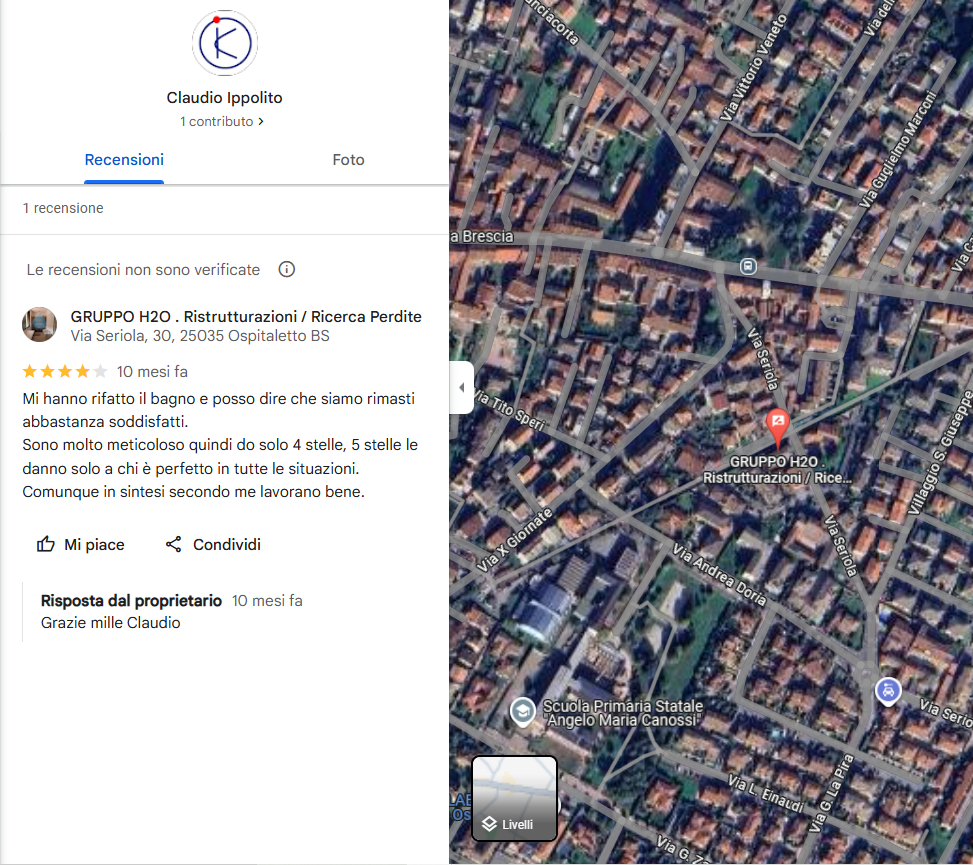
Task: Click Claudio Ippolito's profile avatar
Action: [225, 43]
